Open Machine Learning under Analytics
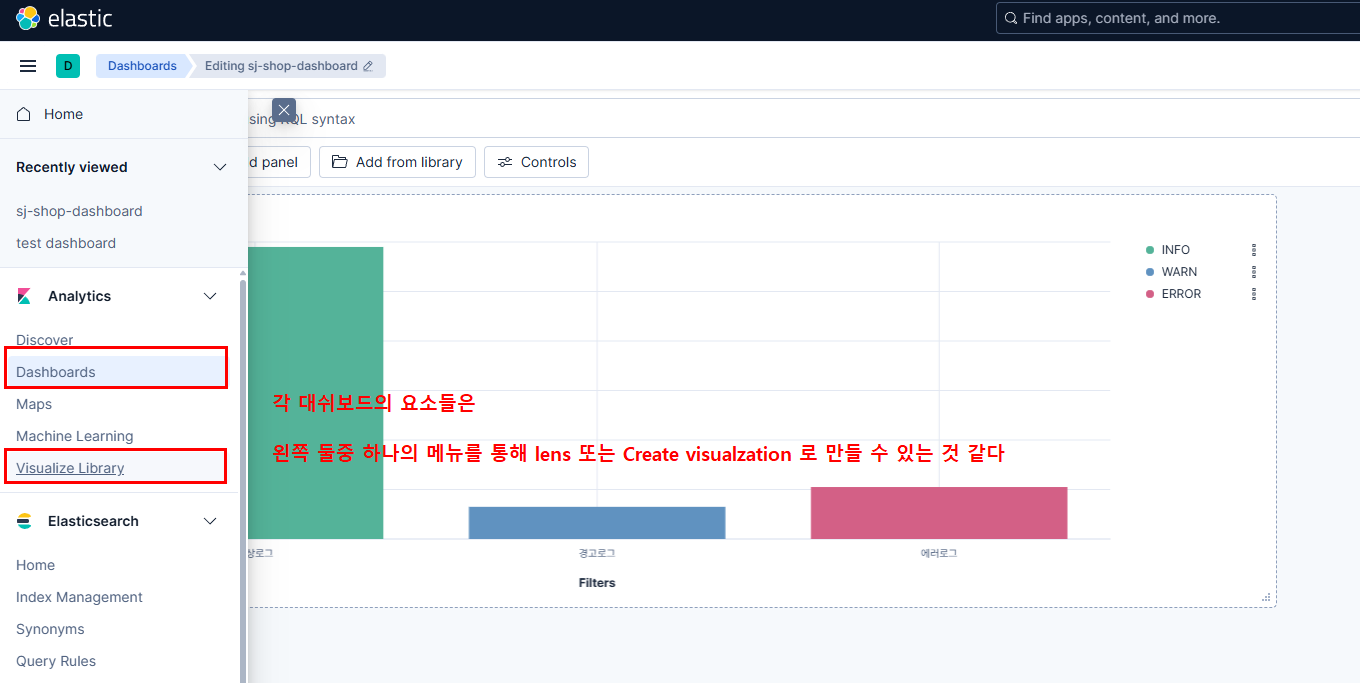 75,436
